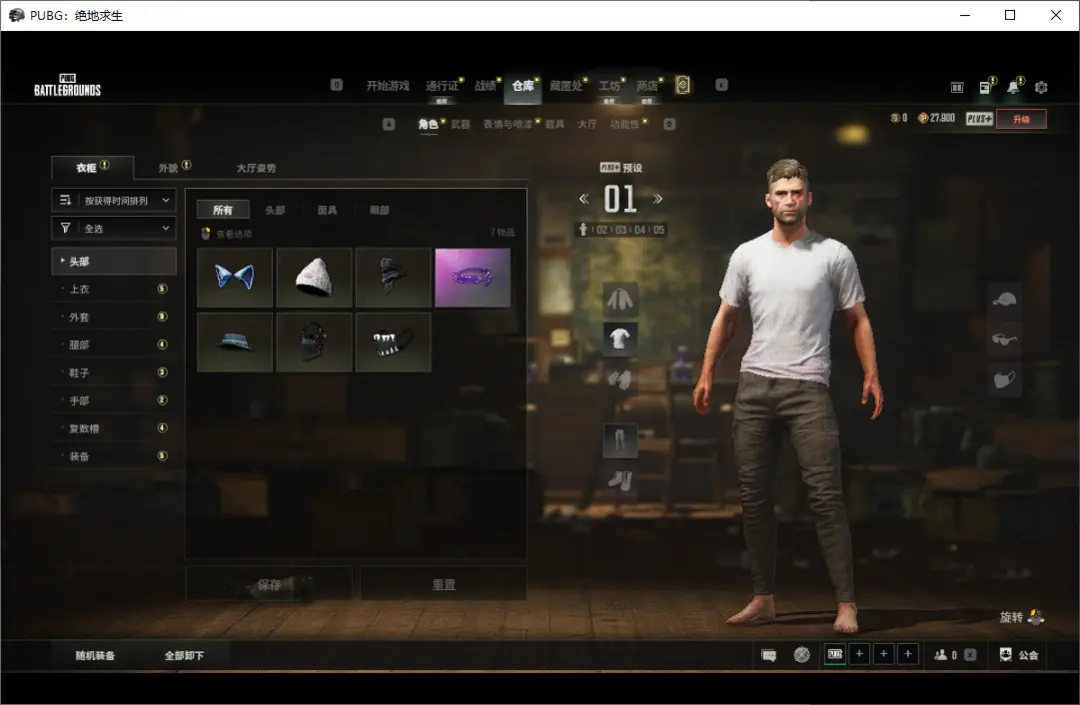Select the white knit beanie item
Viewport: 1080px width, 705px height.
tap(314, 277)
